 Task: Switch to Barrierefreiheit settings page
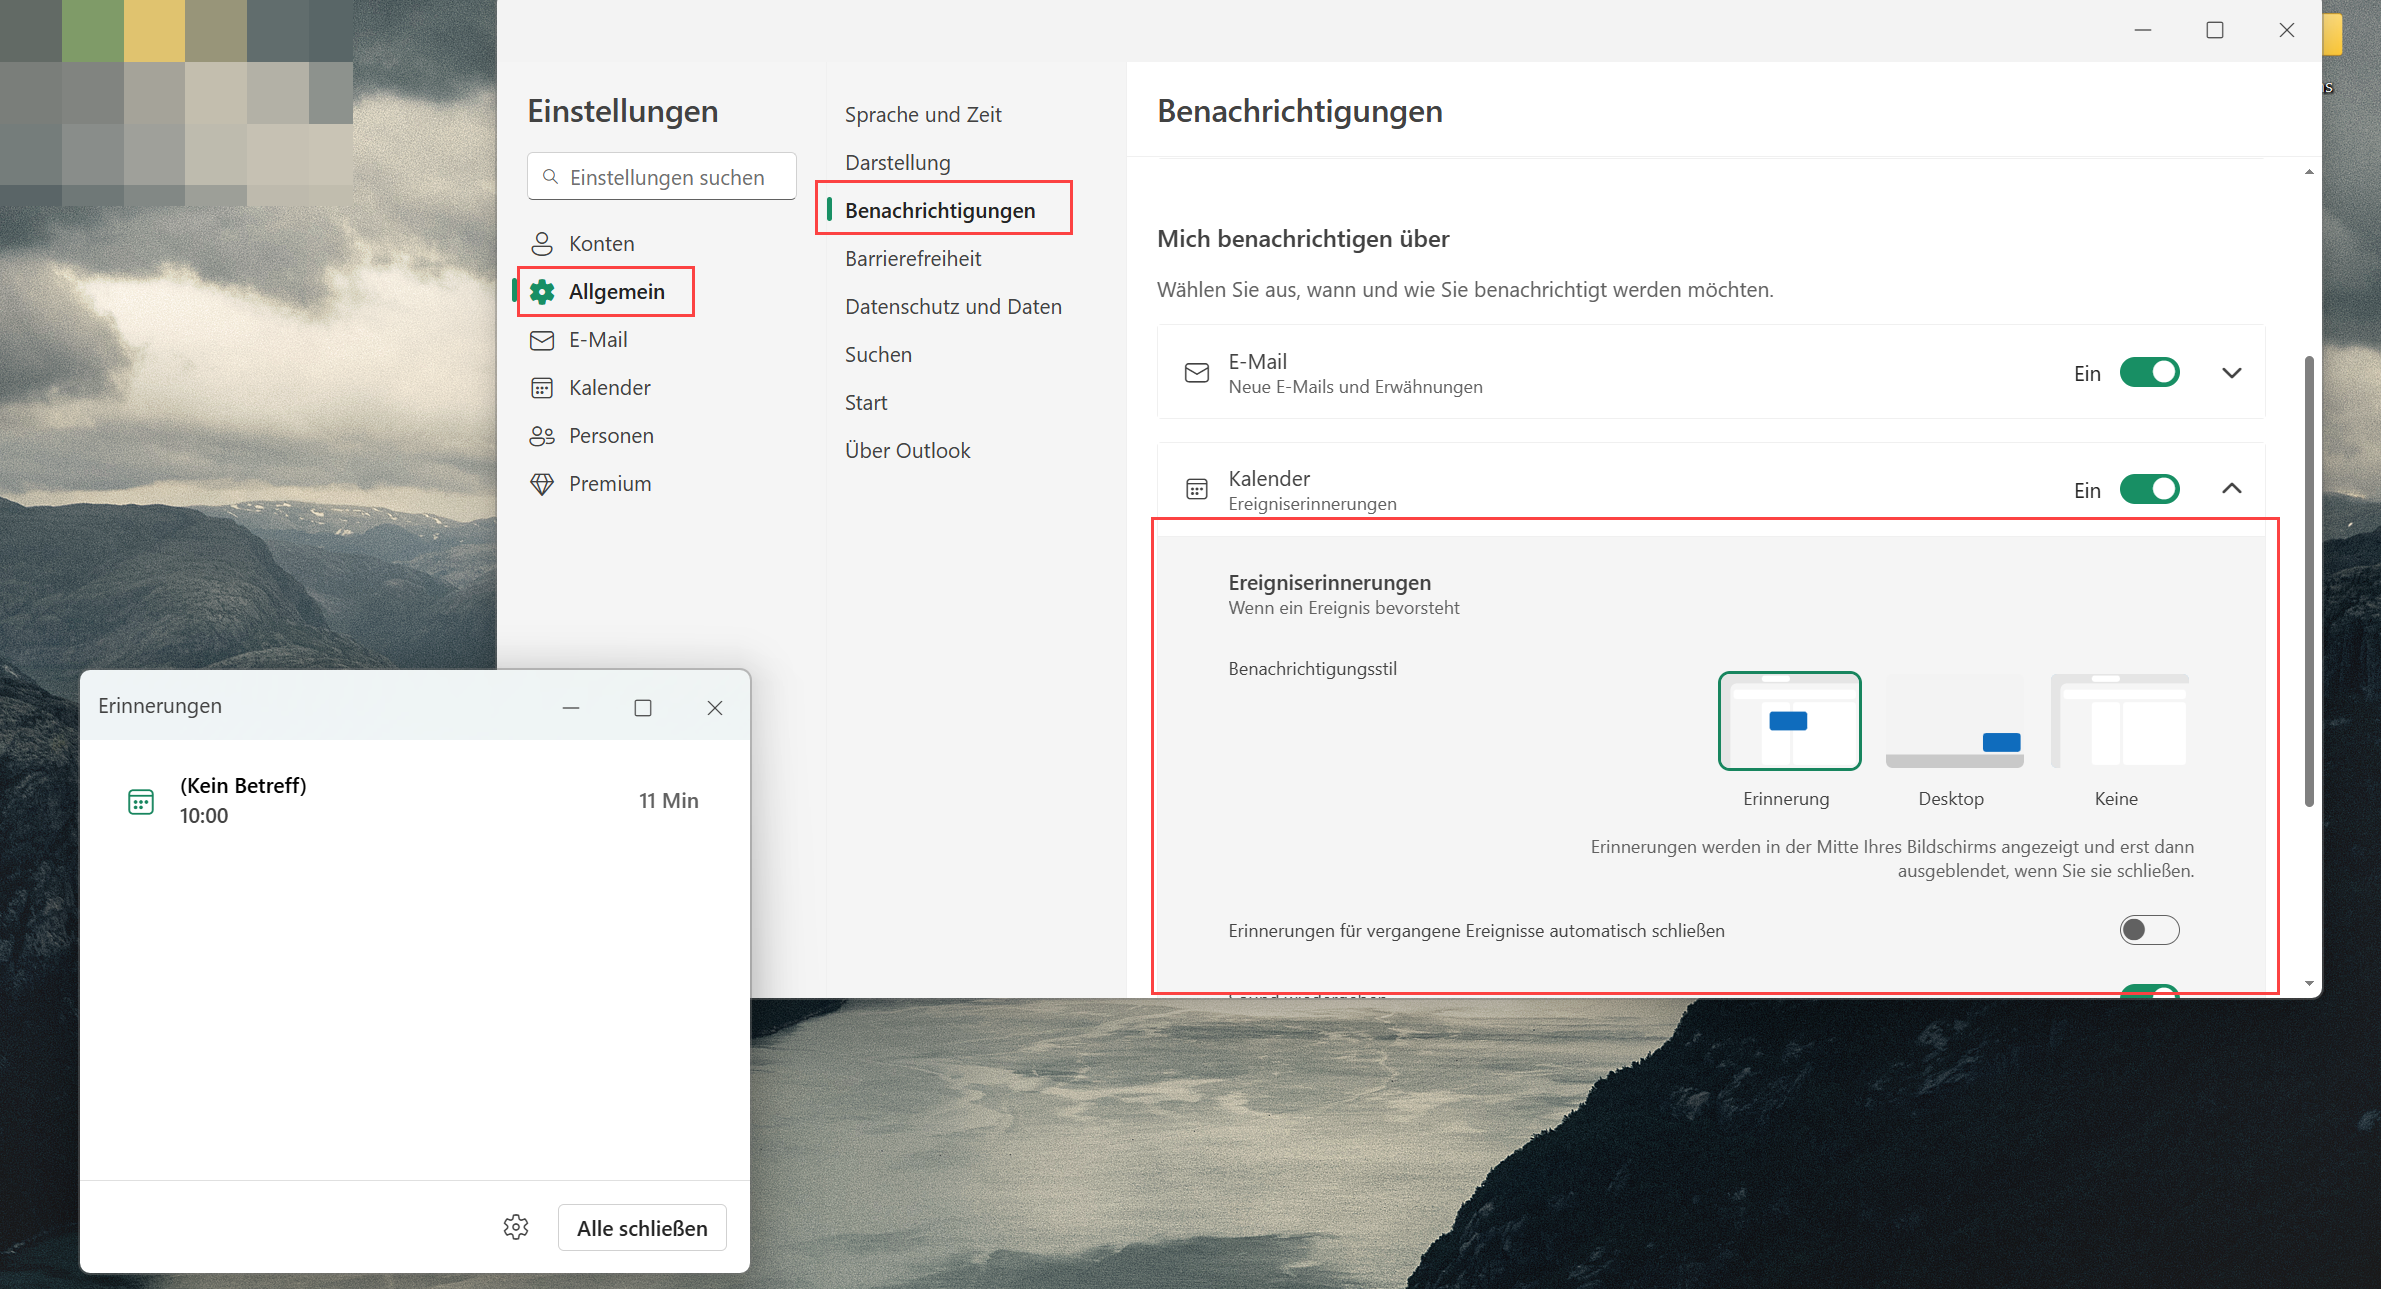[913, 259]
